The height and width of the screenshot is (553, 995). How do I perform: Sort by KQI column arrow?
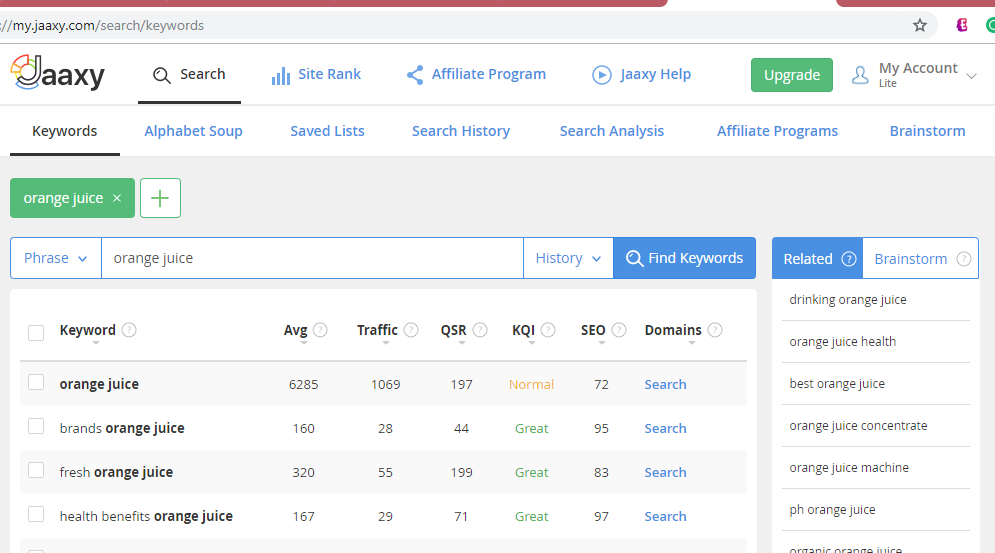click(x=532, y=343)
